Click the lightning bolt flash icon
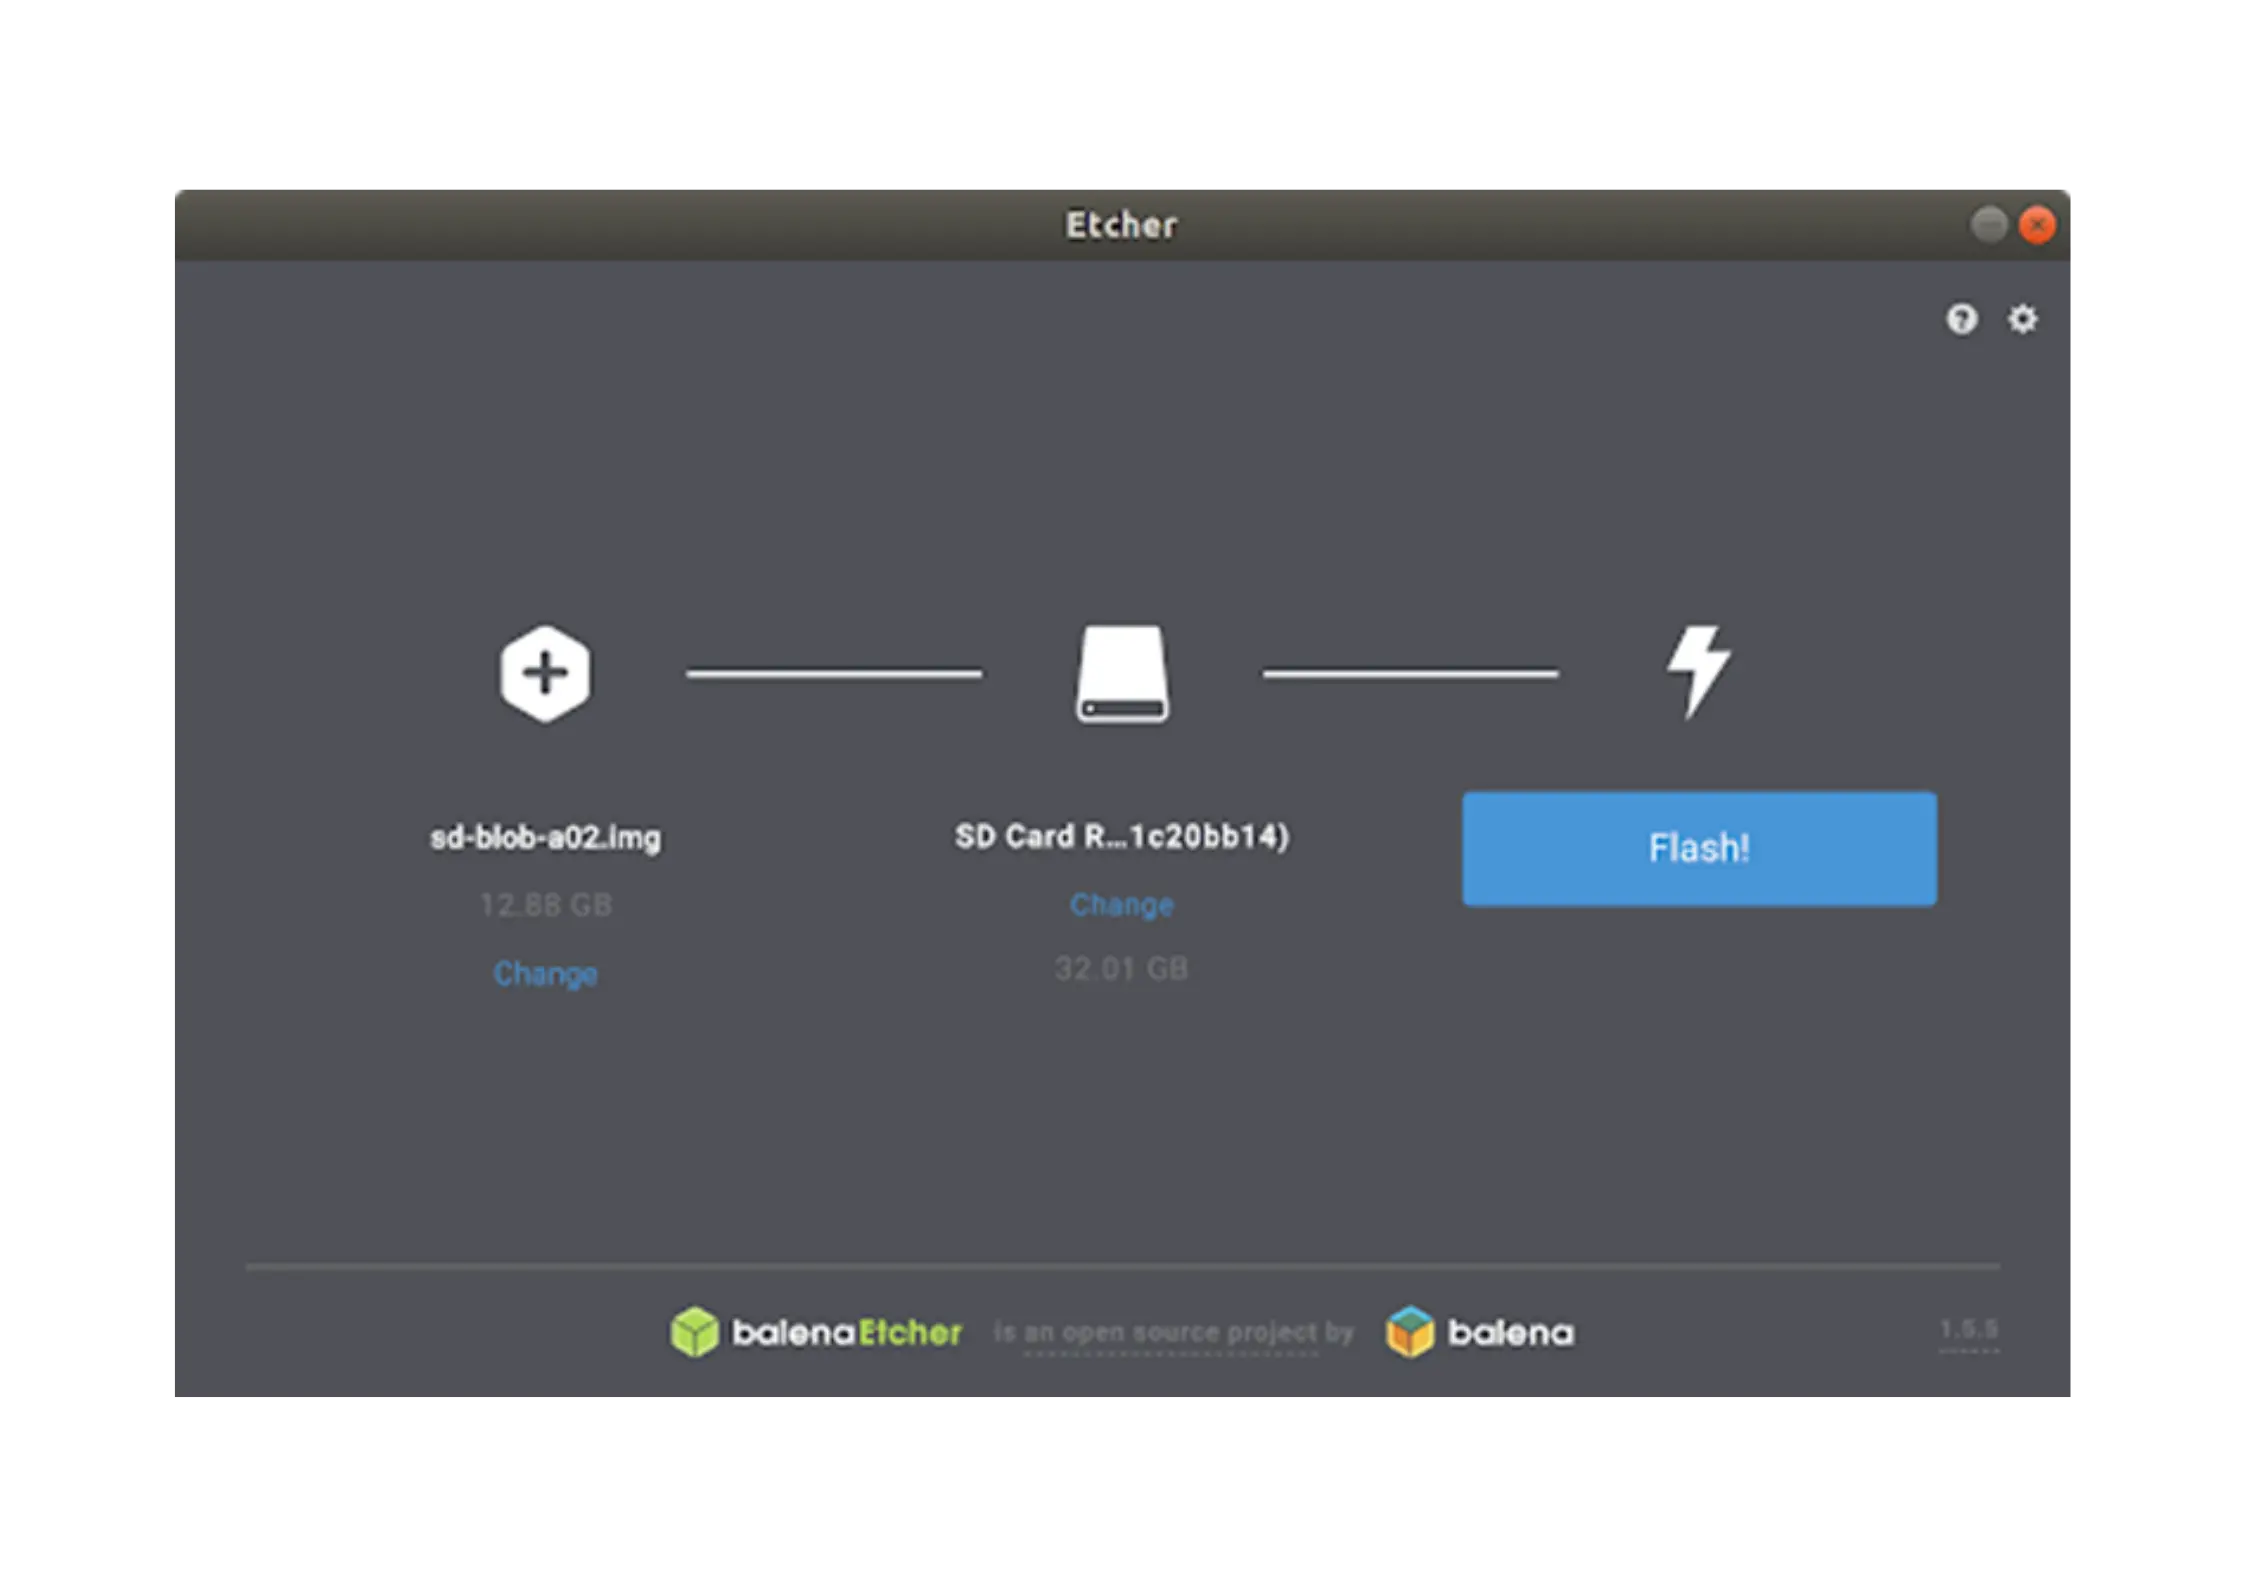The width and height of the screenshot is (2245, 1587). (1698, 671)
